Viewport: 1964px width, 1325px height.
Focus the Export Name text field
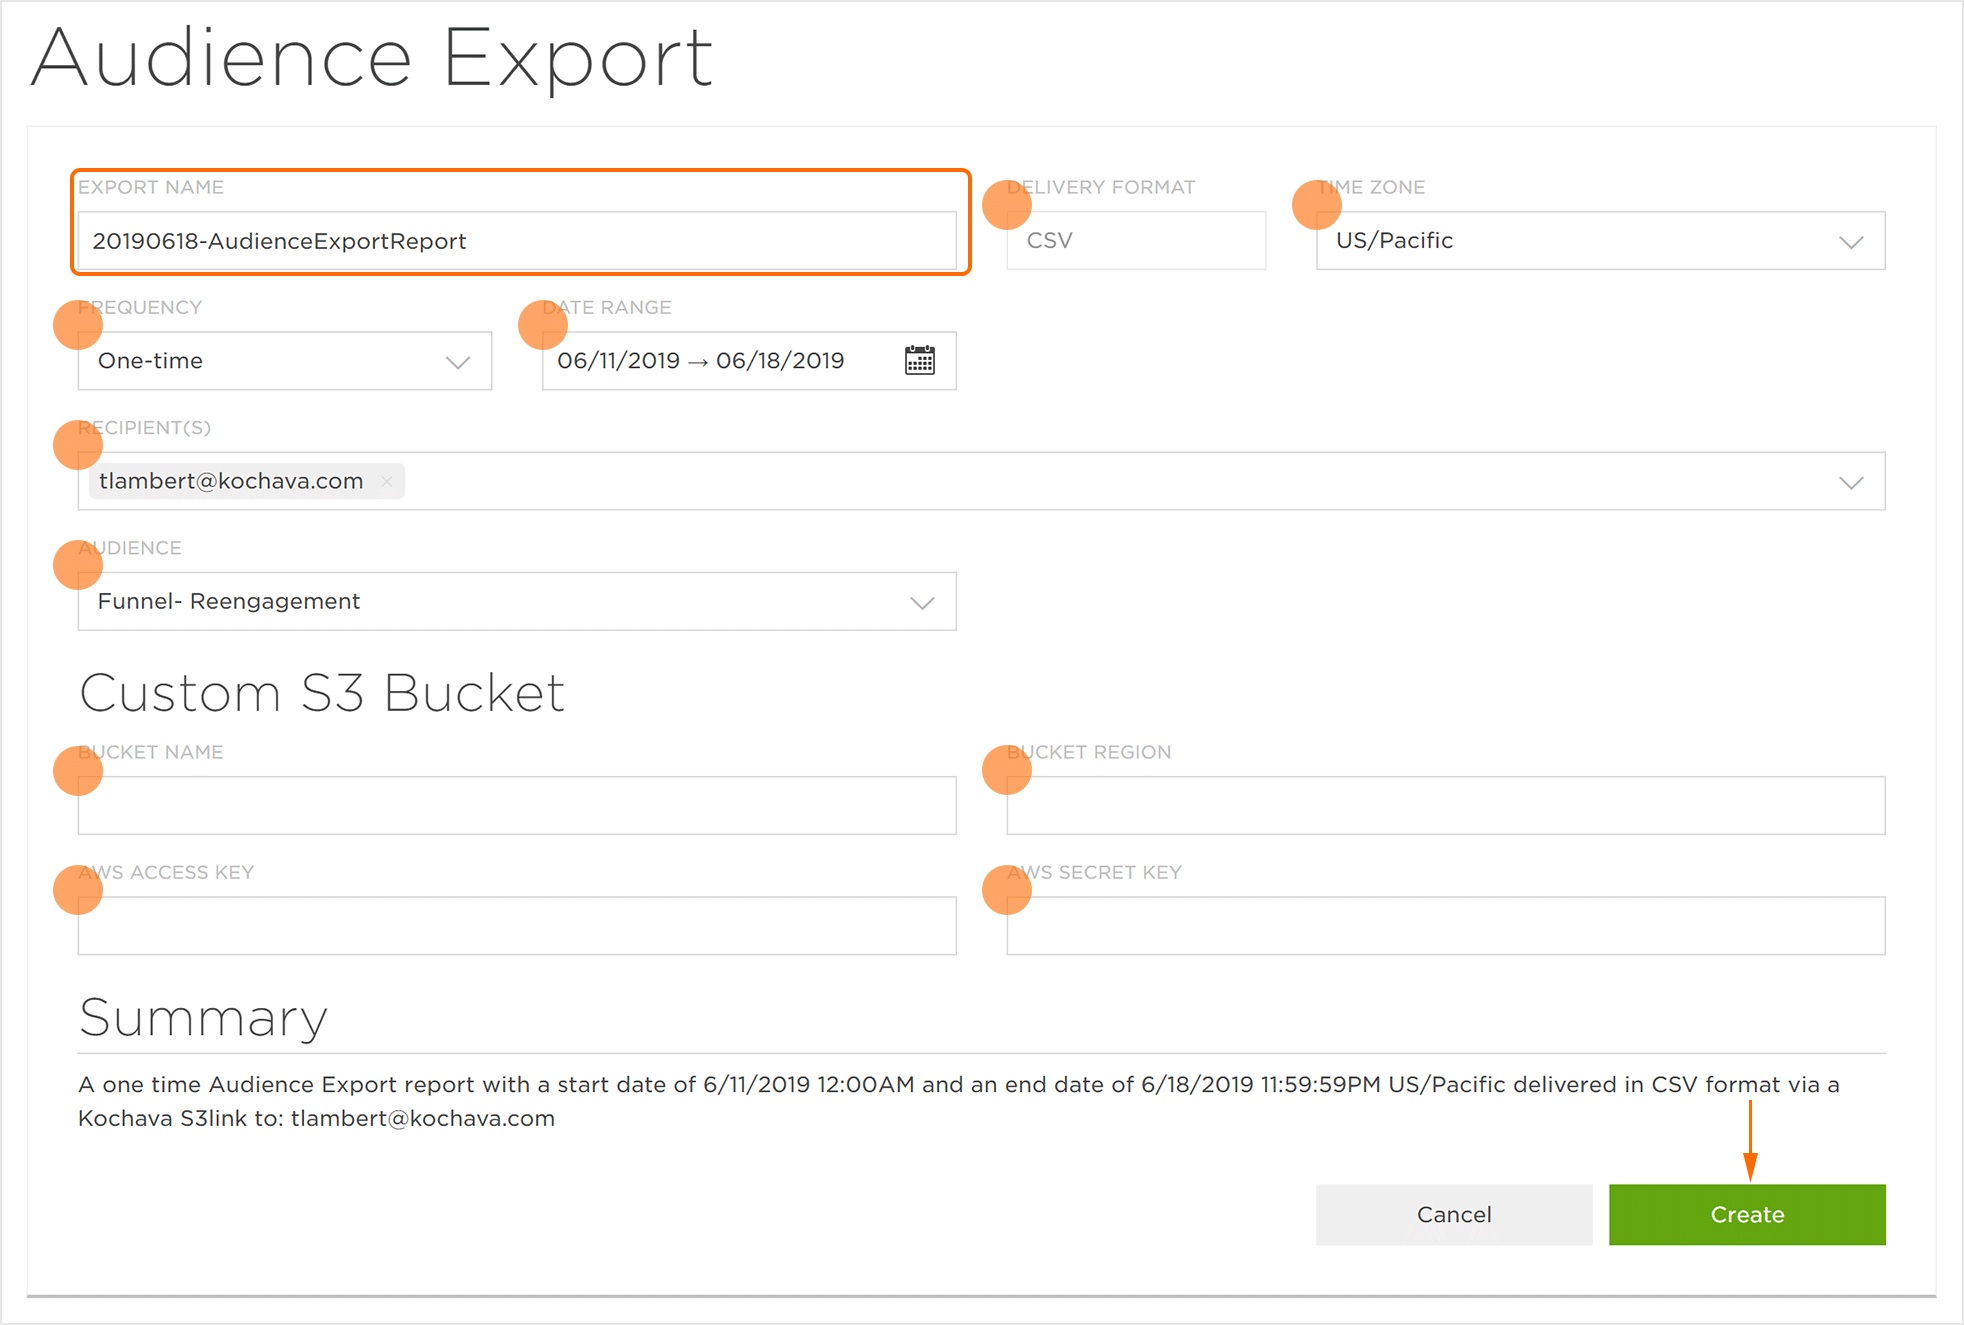coord(516,241)
